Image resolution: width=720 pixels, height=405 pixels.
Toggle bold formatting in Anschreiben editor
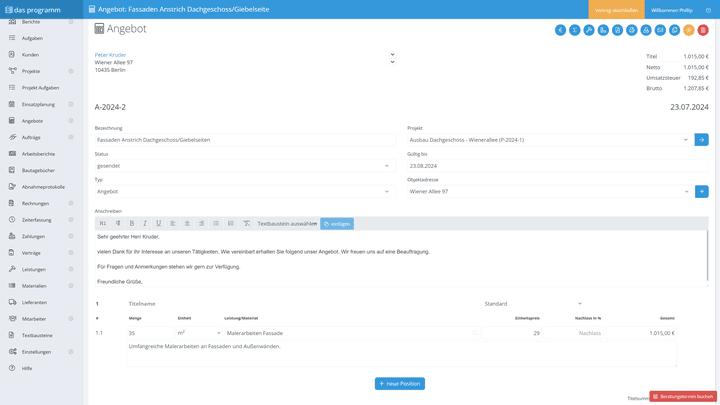(x=131, y=224)
